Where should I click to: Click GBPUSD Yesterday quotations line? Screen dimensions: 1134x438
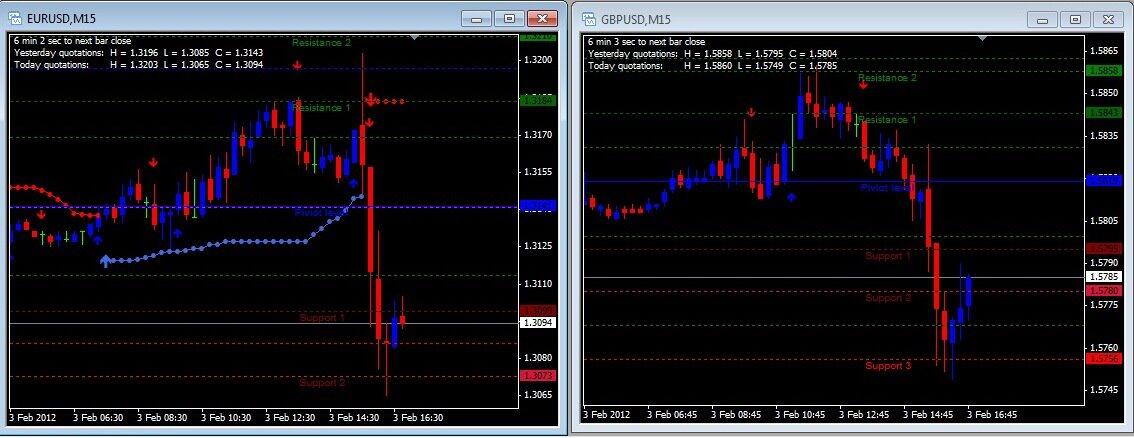click(x=712, y=53)
